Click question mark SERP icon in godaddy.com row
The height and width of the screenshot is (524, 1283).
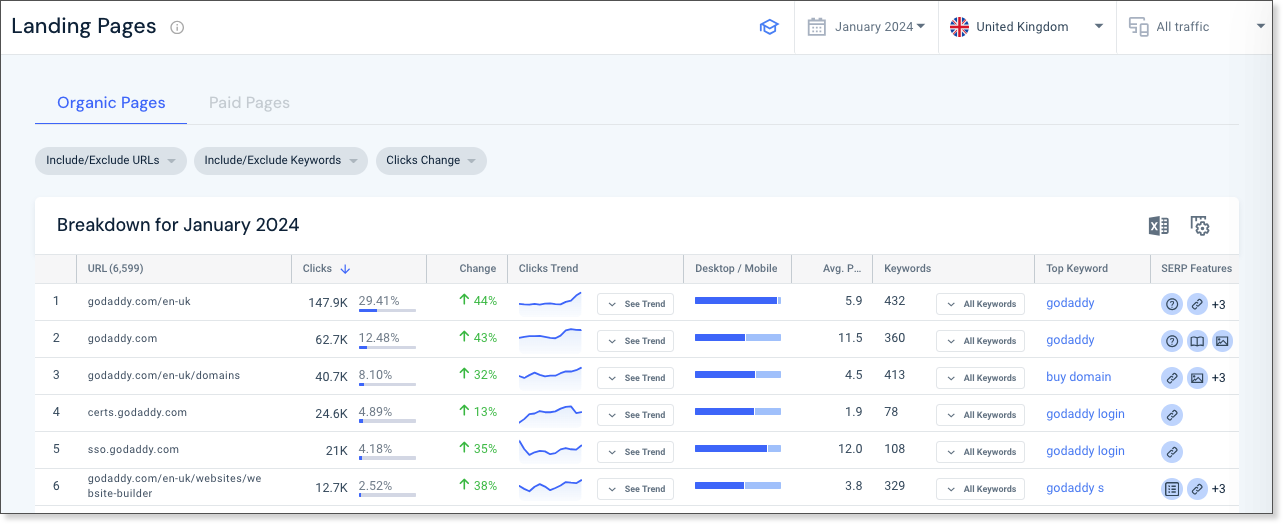[1172, 341]
